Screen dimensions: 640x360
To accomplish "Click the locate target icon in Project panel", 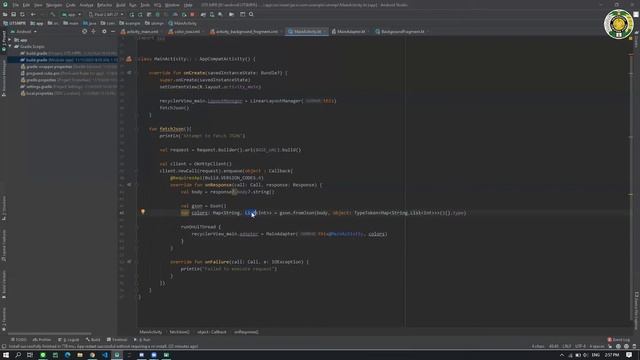I will point(84,31).
